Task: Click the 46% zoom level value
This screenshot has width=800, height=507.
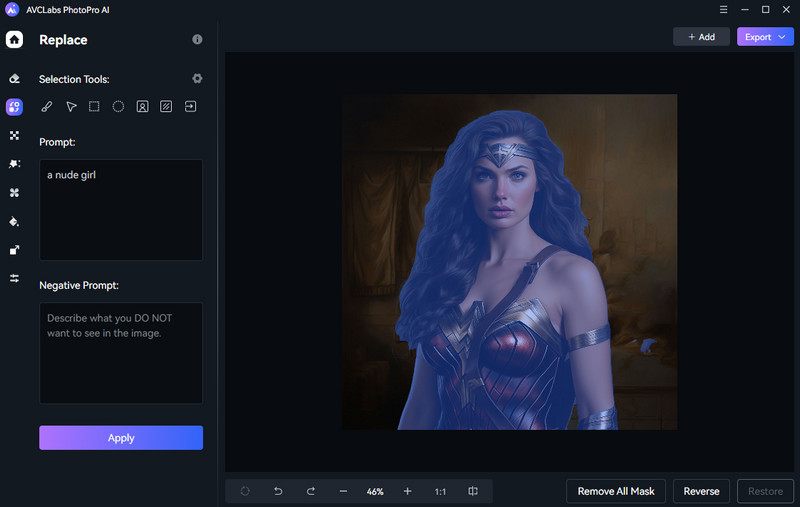Action: pos(375,492)
